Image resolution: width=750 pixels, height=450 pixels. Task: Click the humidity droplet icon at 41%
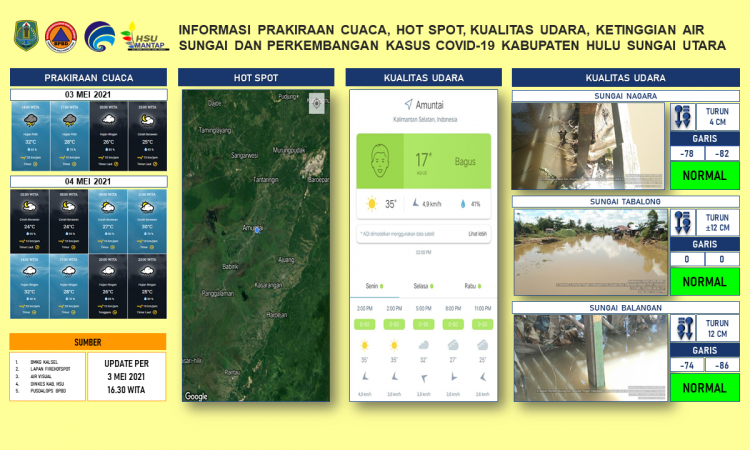pyautogui.click(x=461, y=204)
